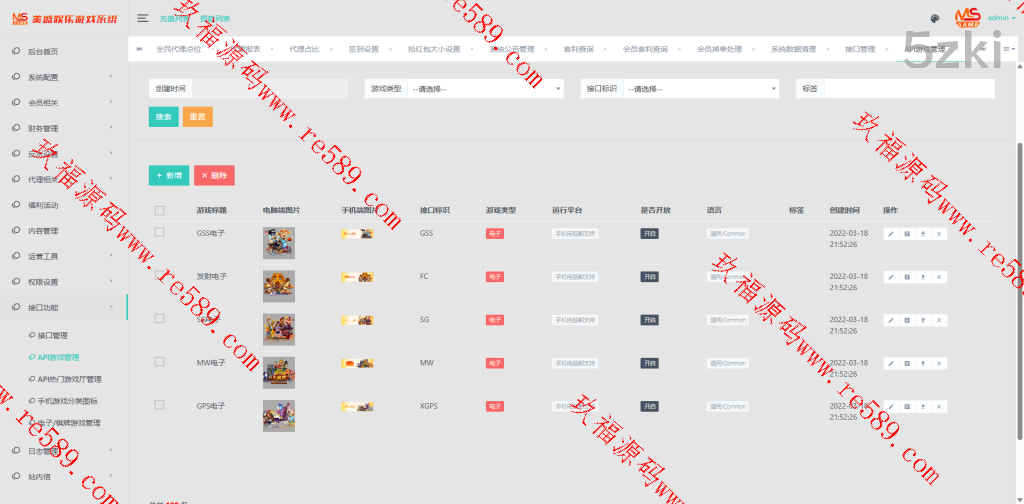Click the square icon in MW电子 row

pos(907,363)
